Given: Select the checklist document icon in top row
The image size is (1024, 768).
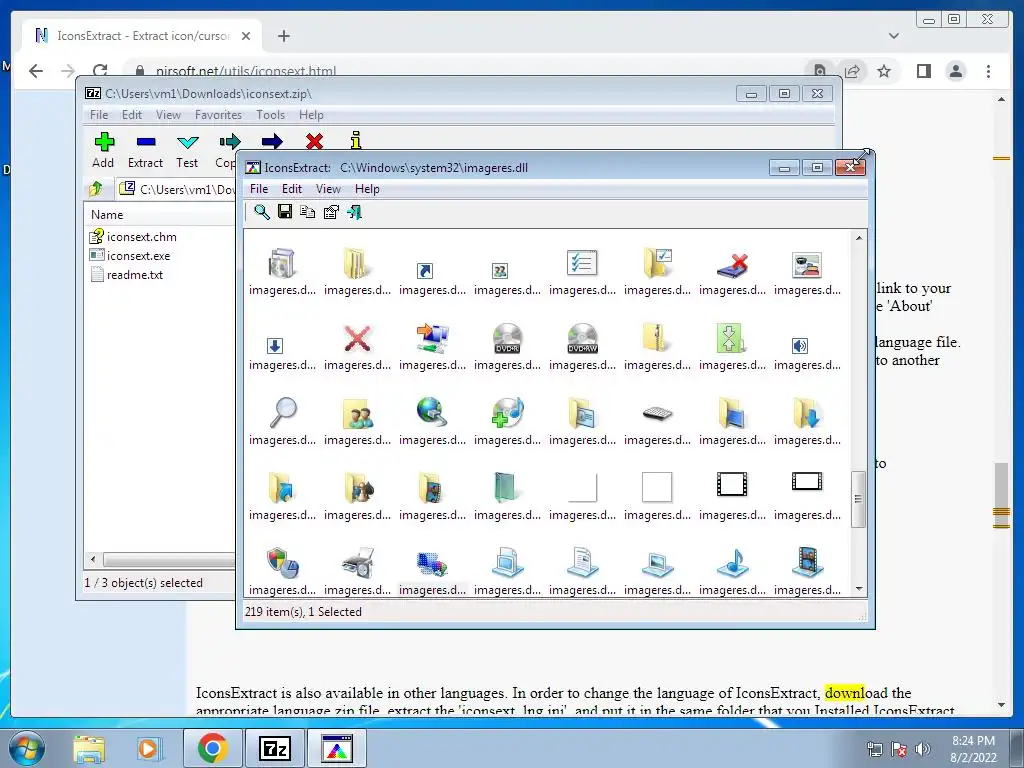Looking at the screenshot, I should [582, 263].
